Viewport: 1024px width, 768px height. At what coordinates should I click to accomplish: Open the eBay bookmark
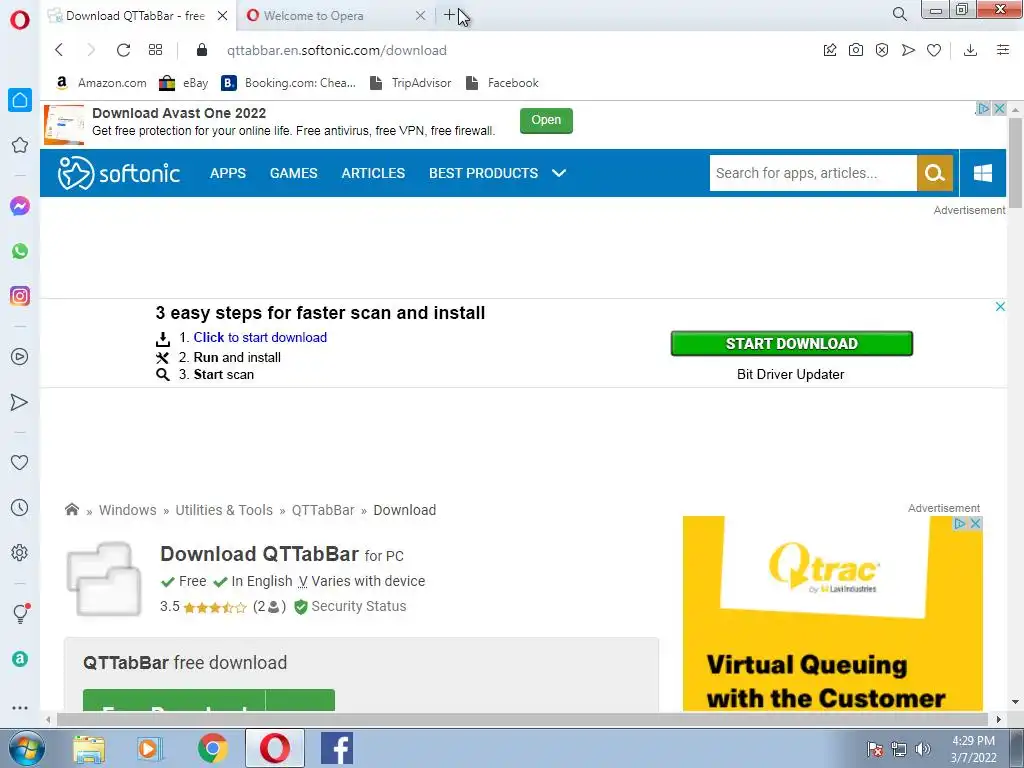click(x=184, y=83)
